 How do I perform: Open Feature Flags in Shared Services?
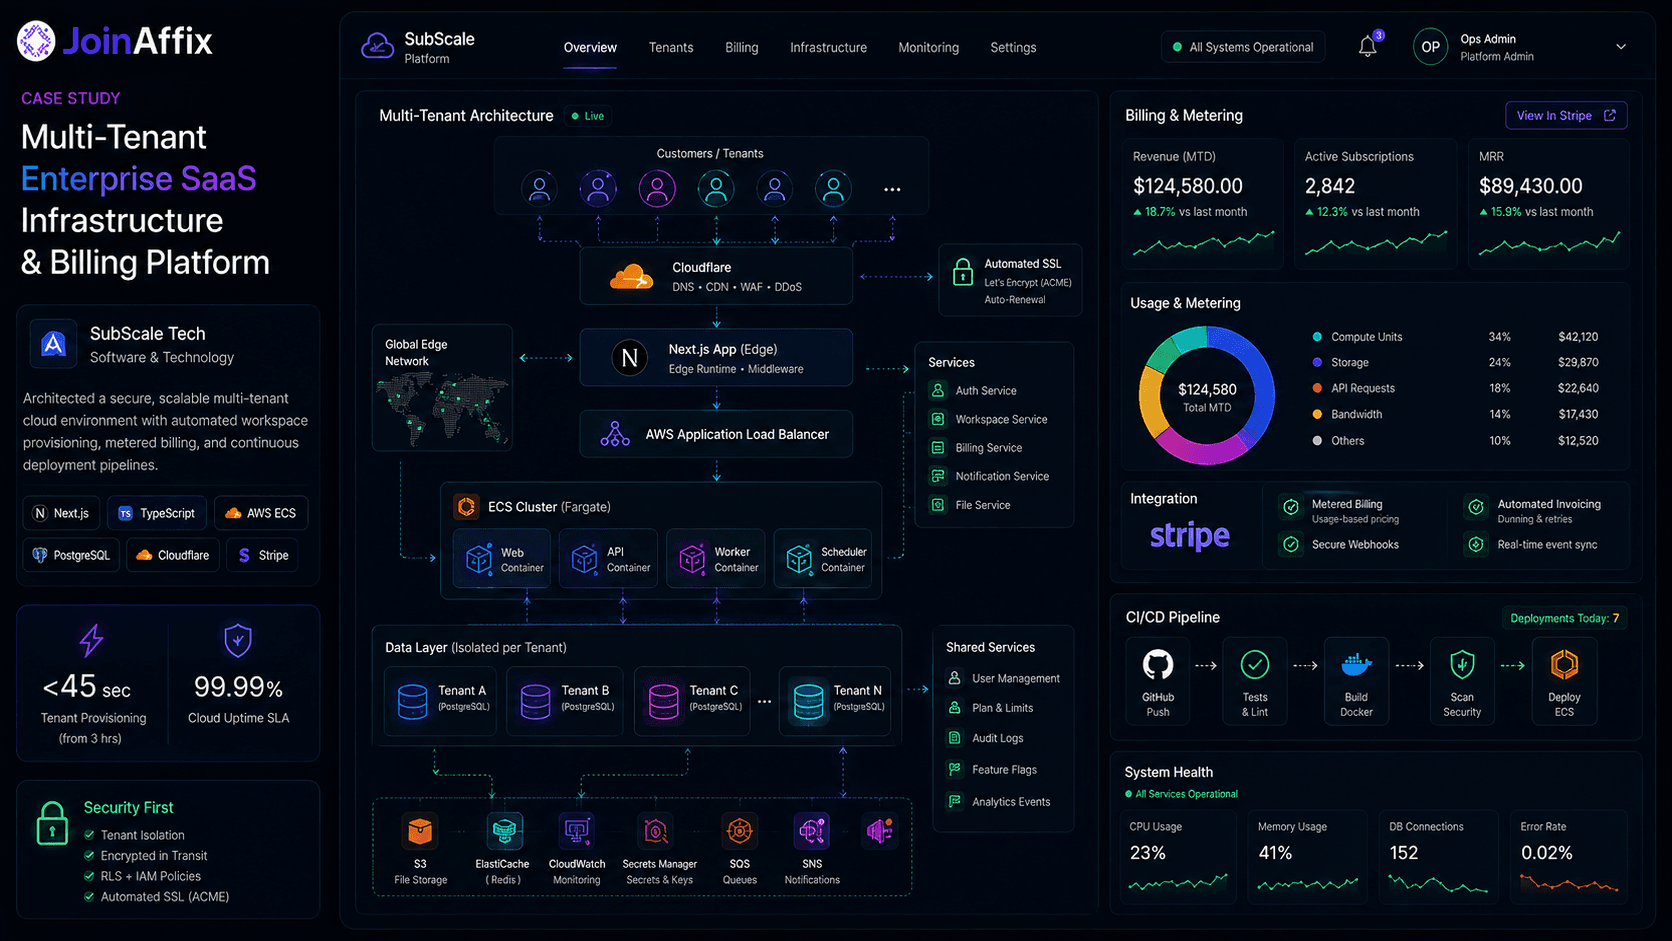coord(991,770)
